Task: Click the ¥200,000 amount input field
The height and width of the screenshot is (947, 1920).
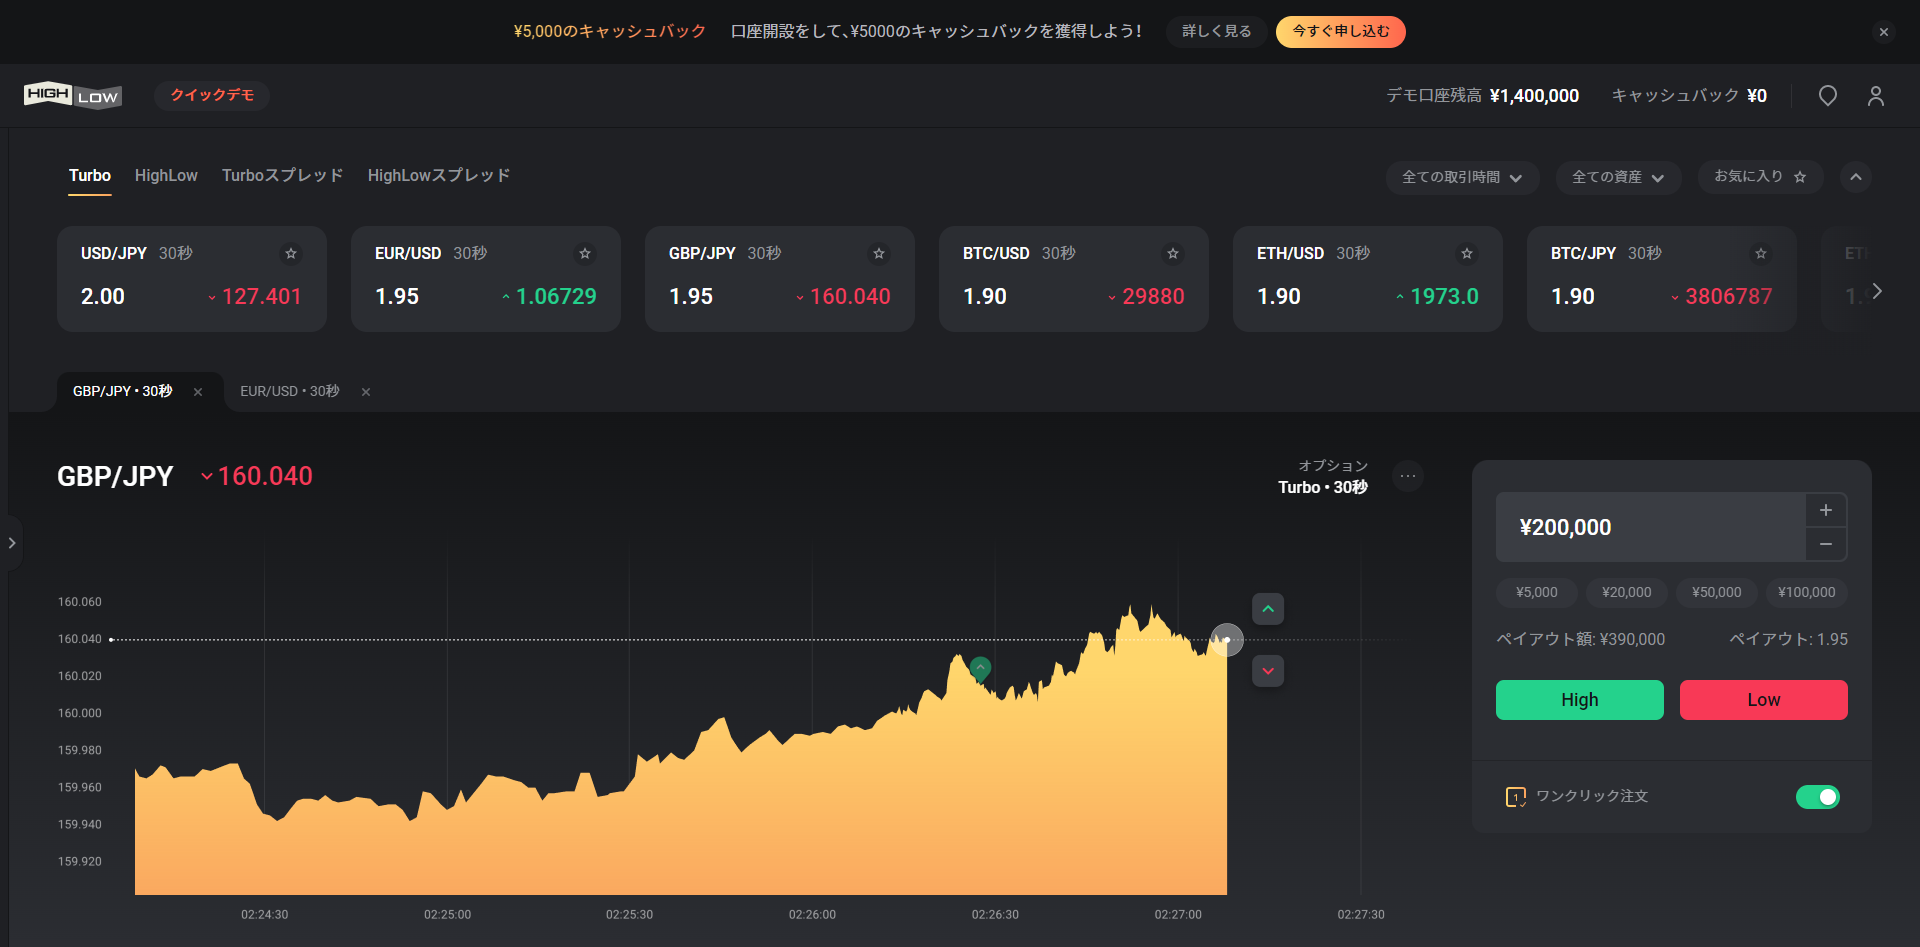Action: pos(1651,527)
